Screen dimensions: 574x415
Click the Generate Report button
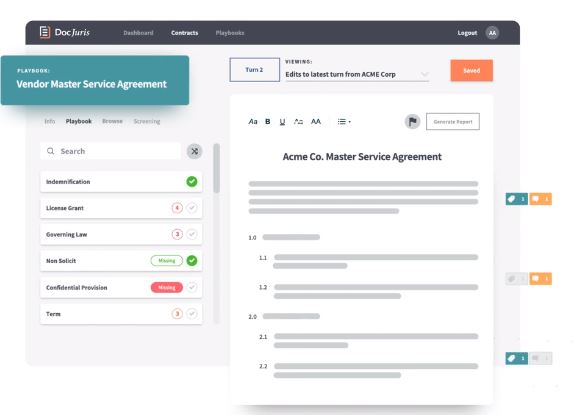(x=453, y=121)
